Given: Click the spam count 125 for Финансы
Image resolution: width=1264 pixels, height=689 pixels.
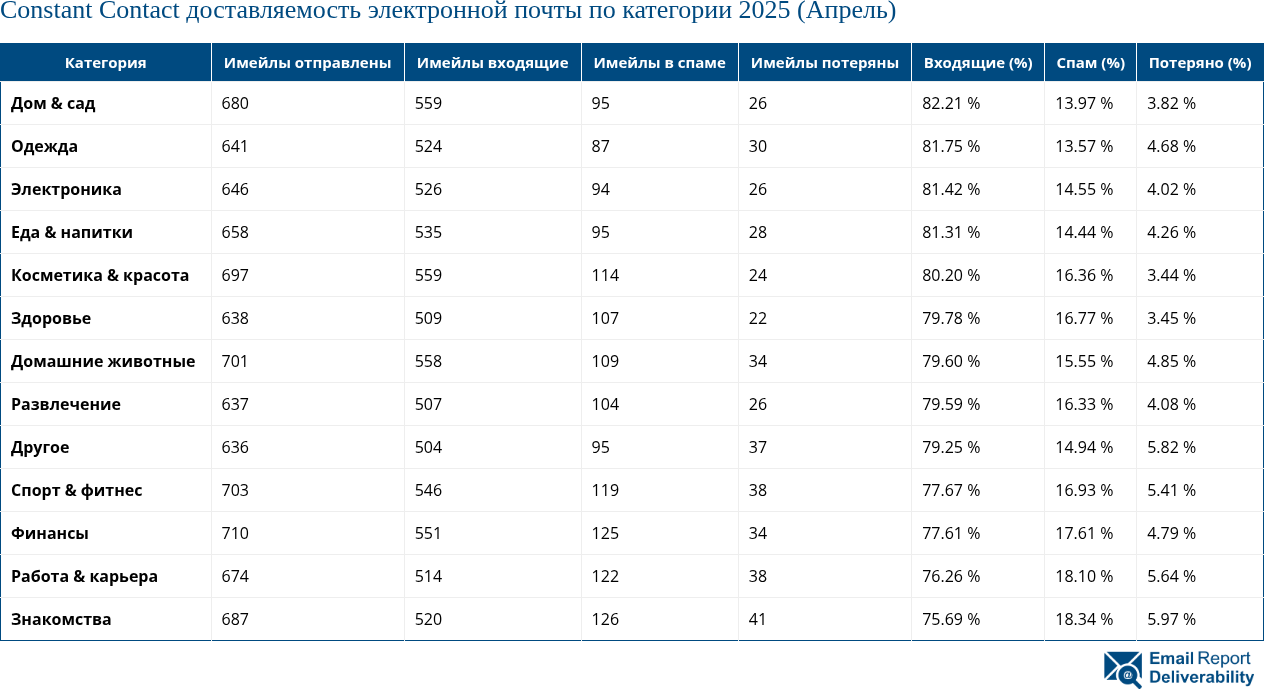Looking at the screenshot, I should coord(605,533).
